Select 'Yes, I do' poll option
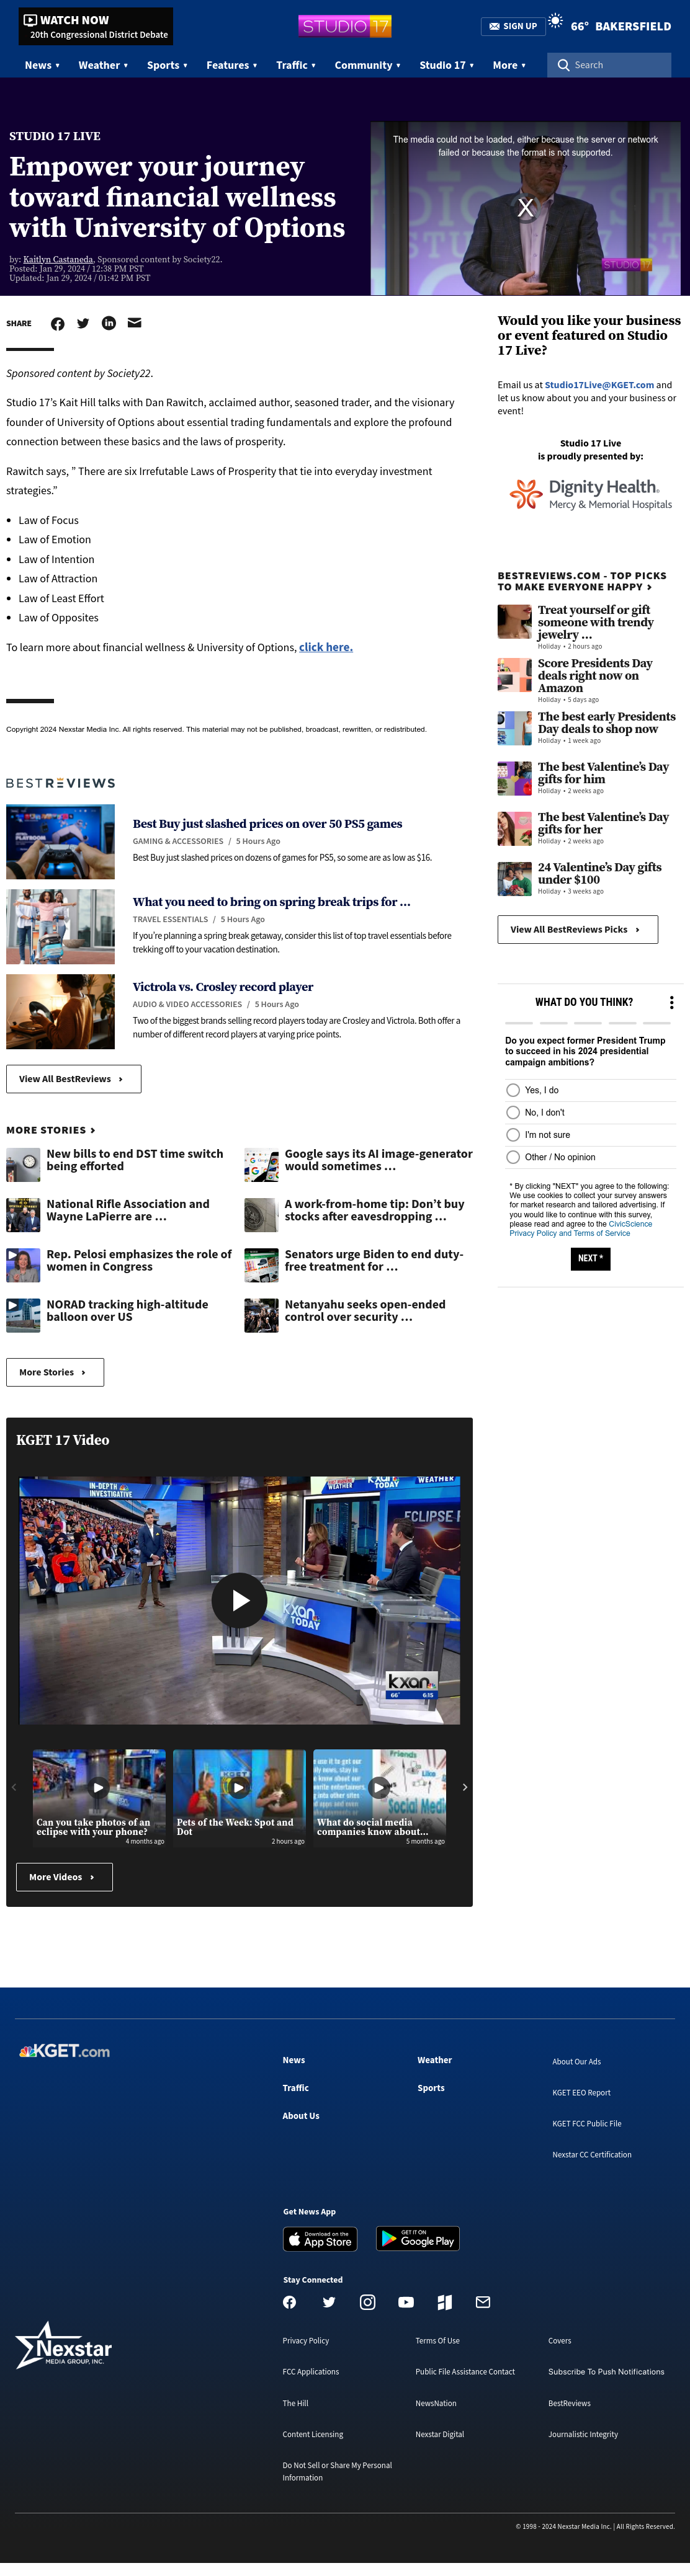 point(513,1090)
